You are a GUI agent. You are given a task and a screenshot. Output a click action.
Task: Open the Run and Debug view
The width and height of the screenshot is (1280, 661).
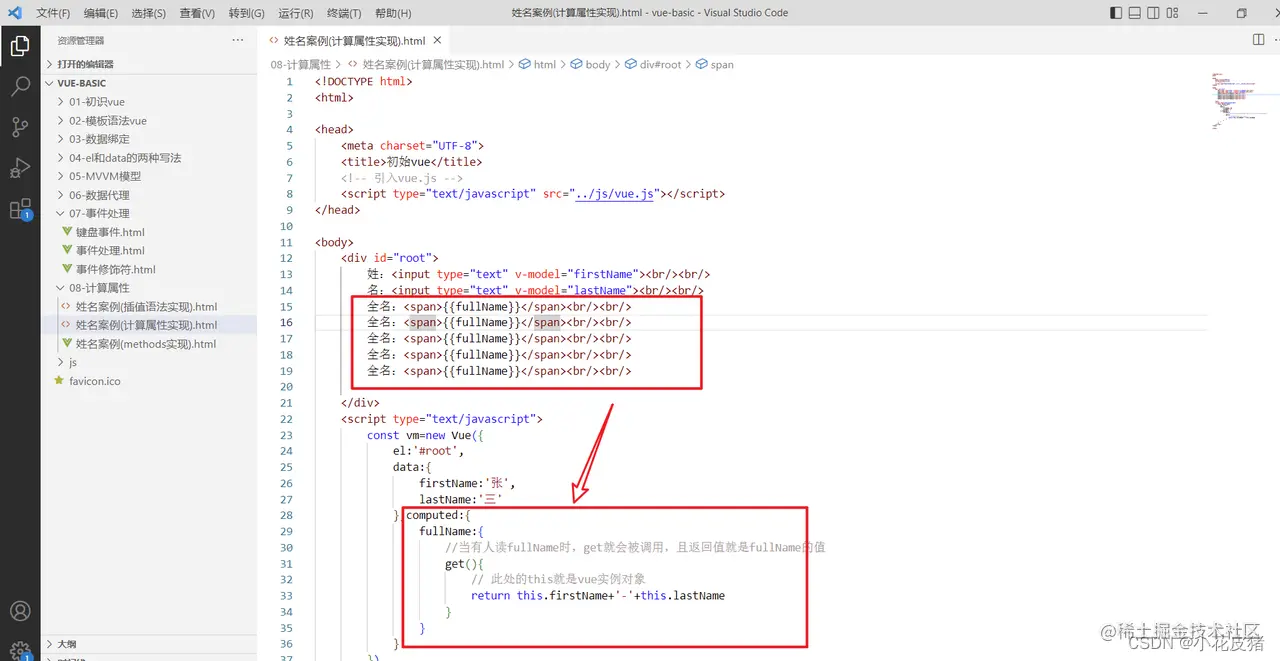[x=20, y=168]
